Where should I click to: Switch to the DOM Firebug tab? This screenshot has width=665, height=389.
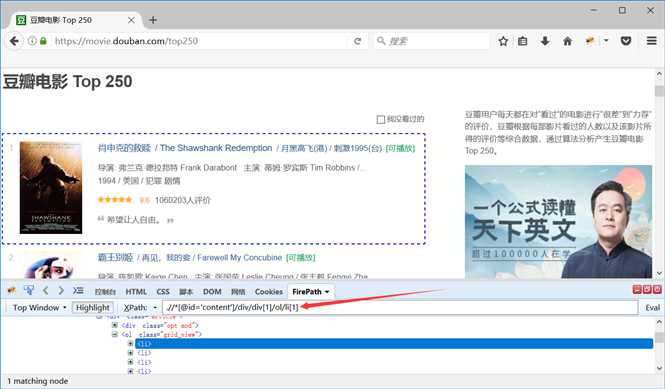[212, 292]
